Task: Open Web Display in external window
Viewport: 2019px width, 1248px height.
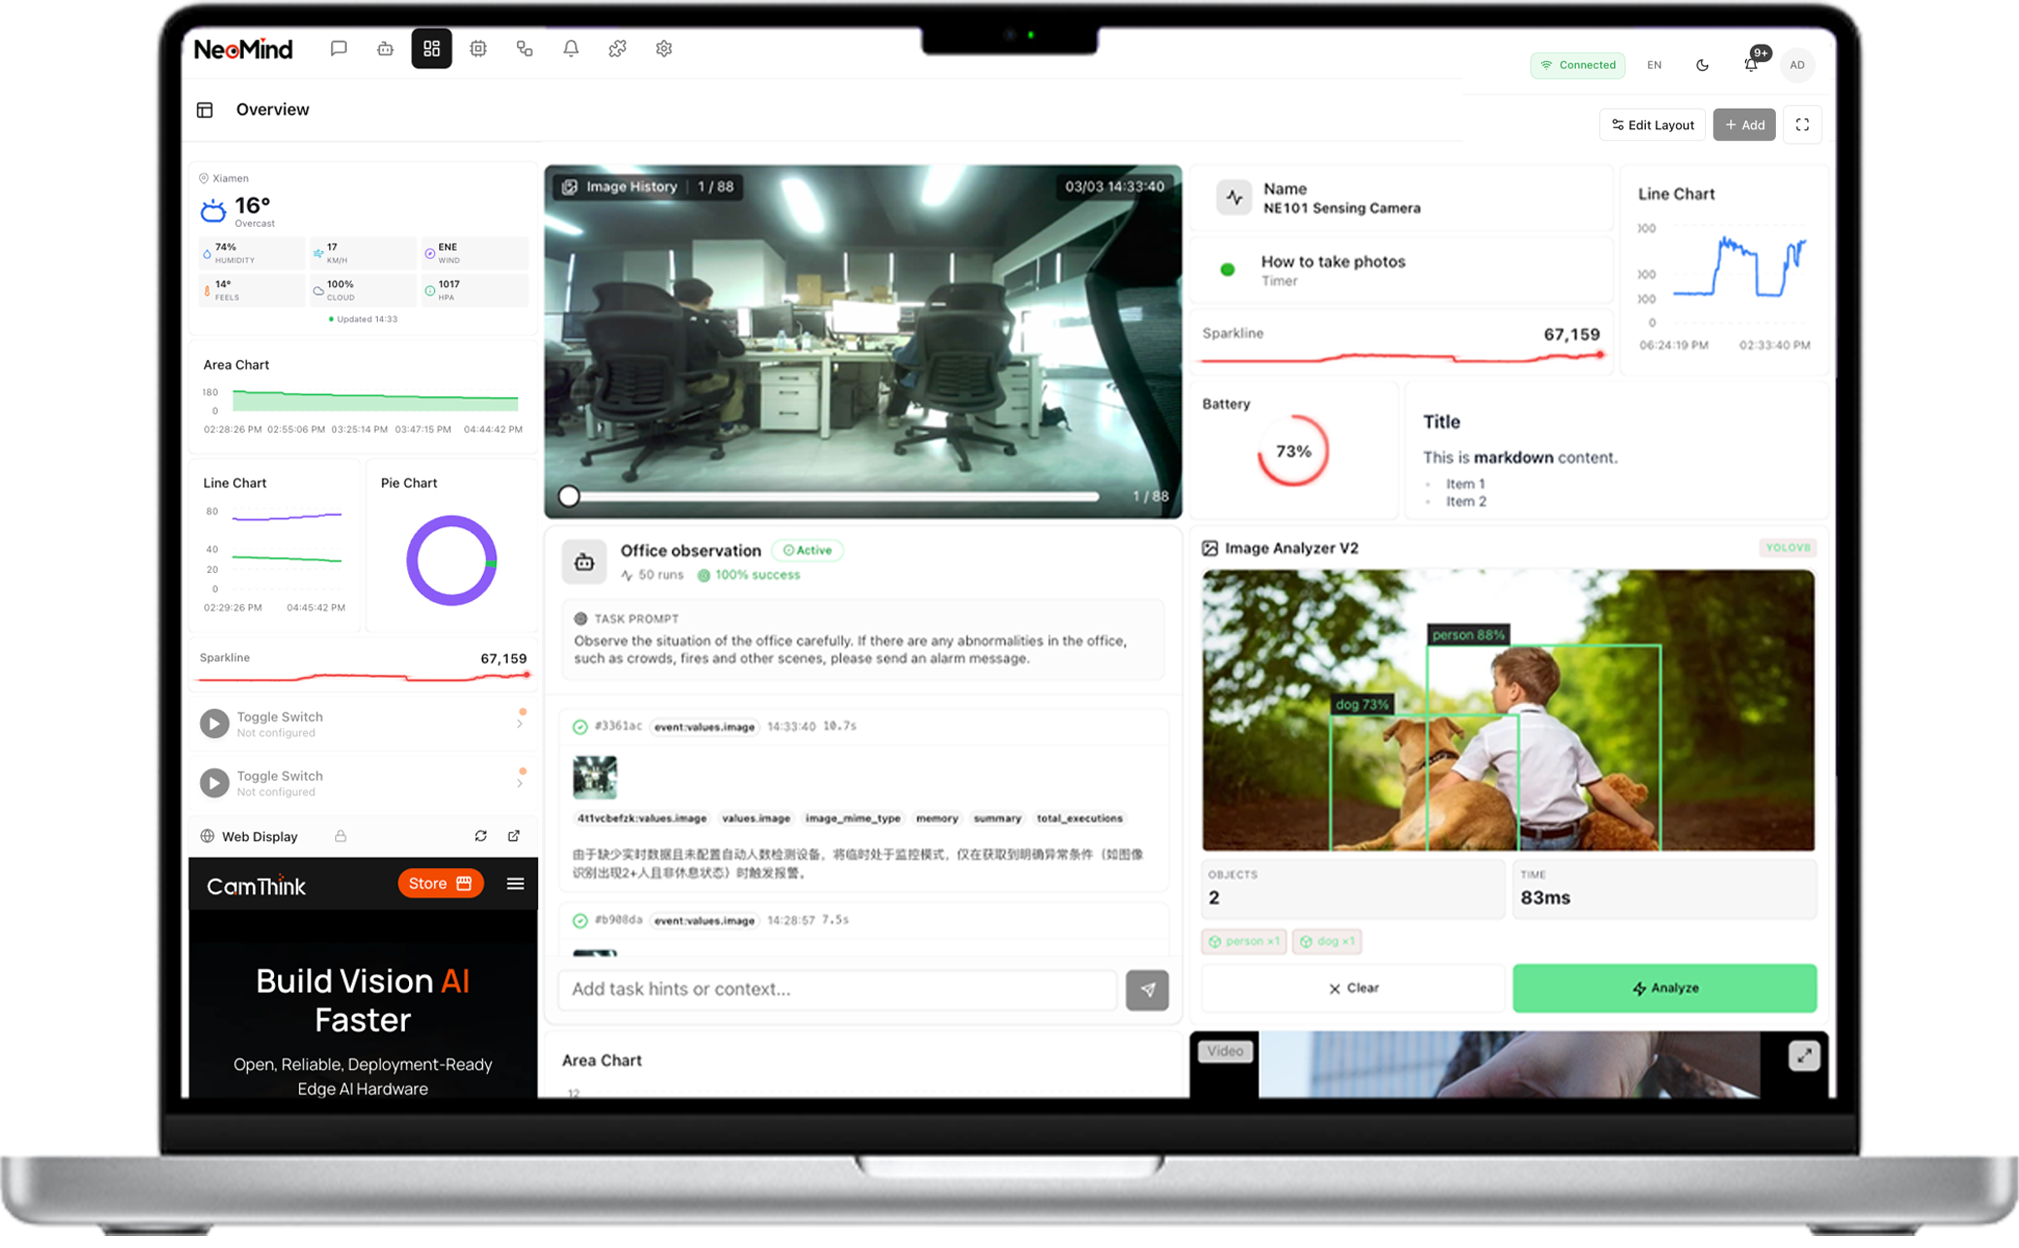Action: [514, 836]
